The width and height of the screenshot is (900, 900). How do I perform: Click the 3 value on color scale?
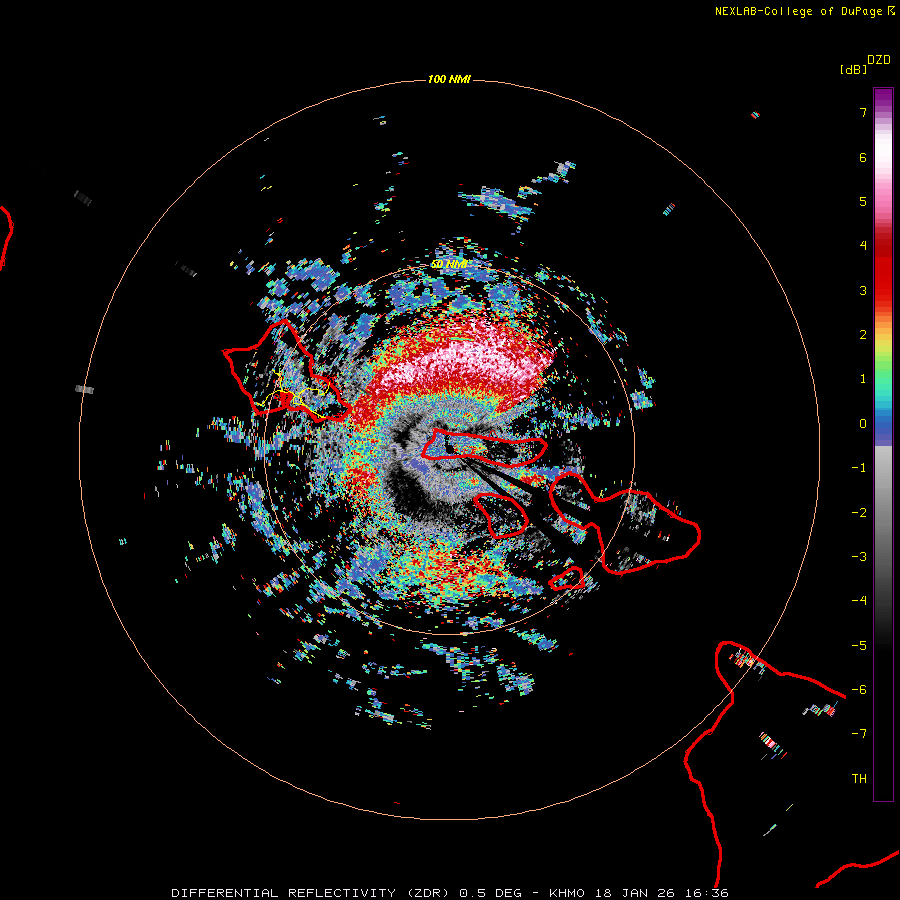click(x=863, y=290)
